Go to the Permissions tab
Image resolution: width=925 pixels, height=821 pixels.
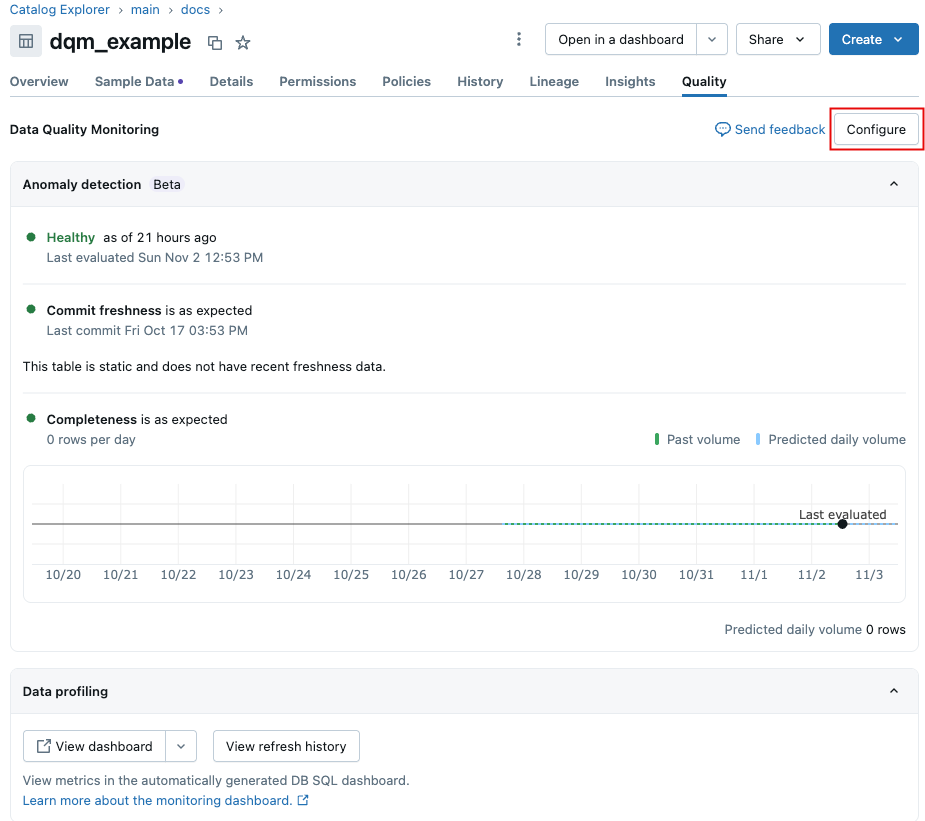coord(317,82)
